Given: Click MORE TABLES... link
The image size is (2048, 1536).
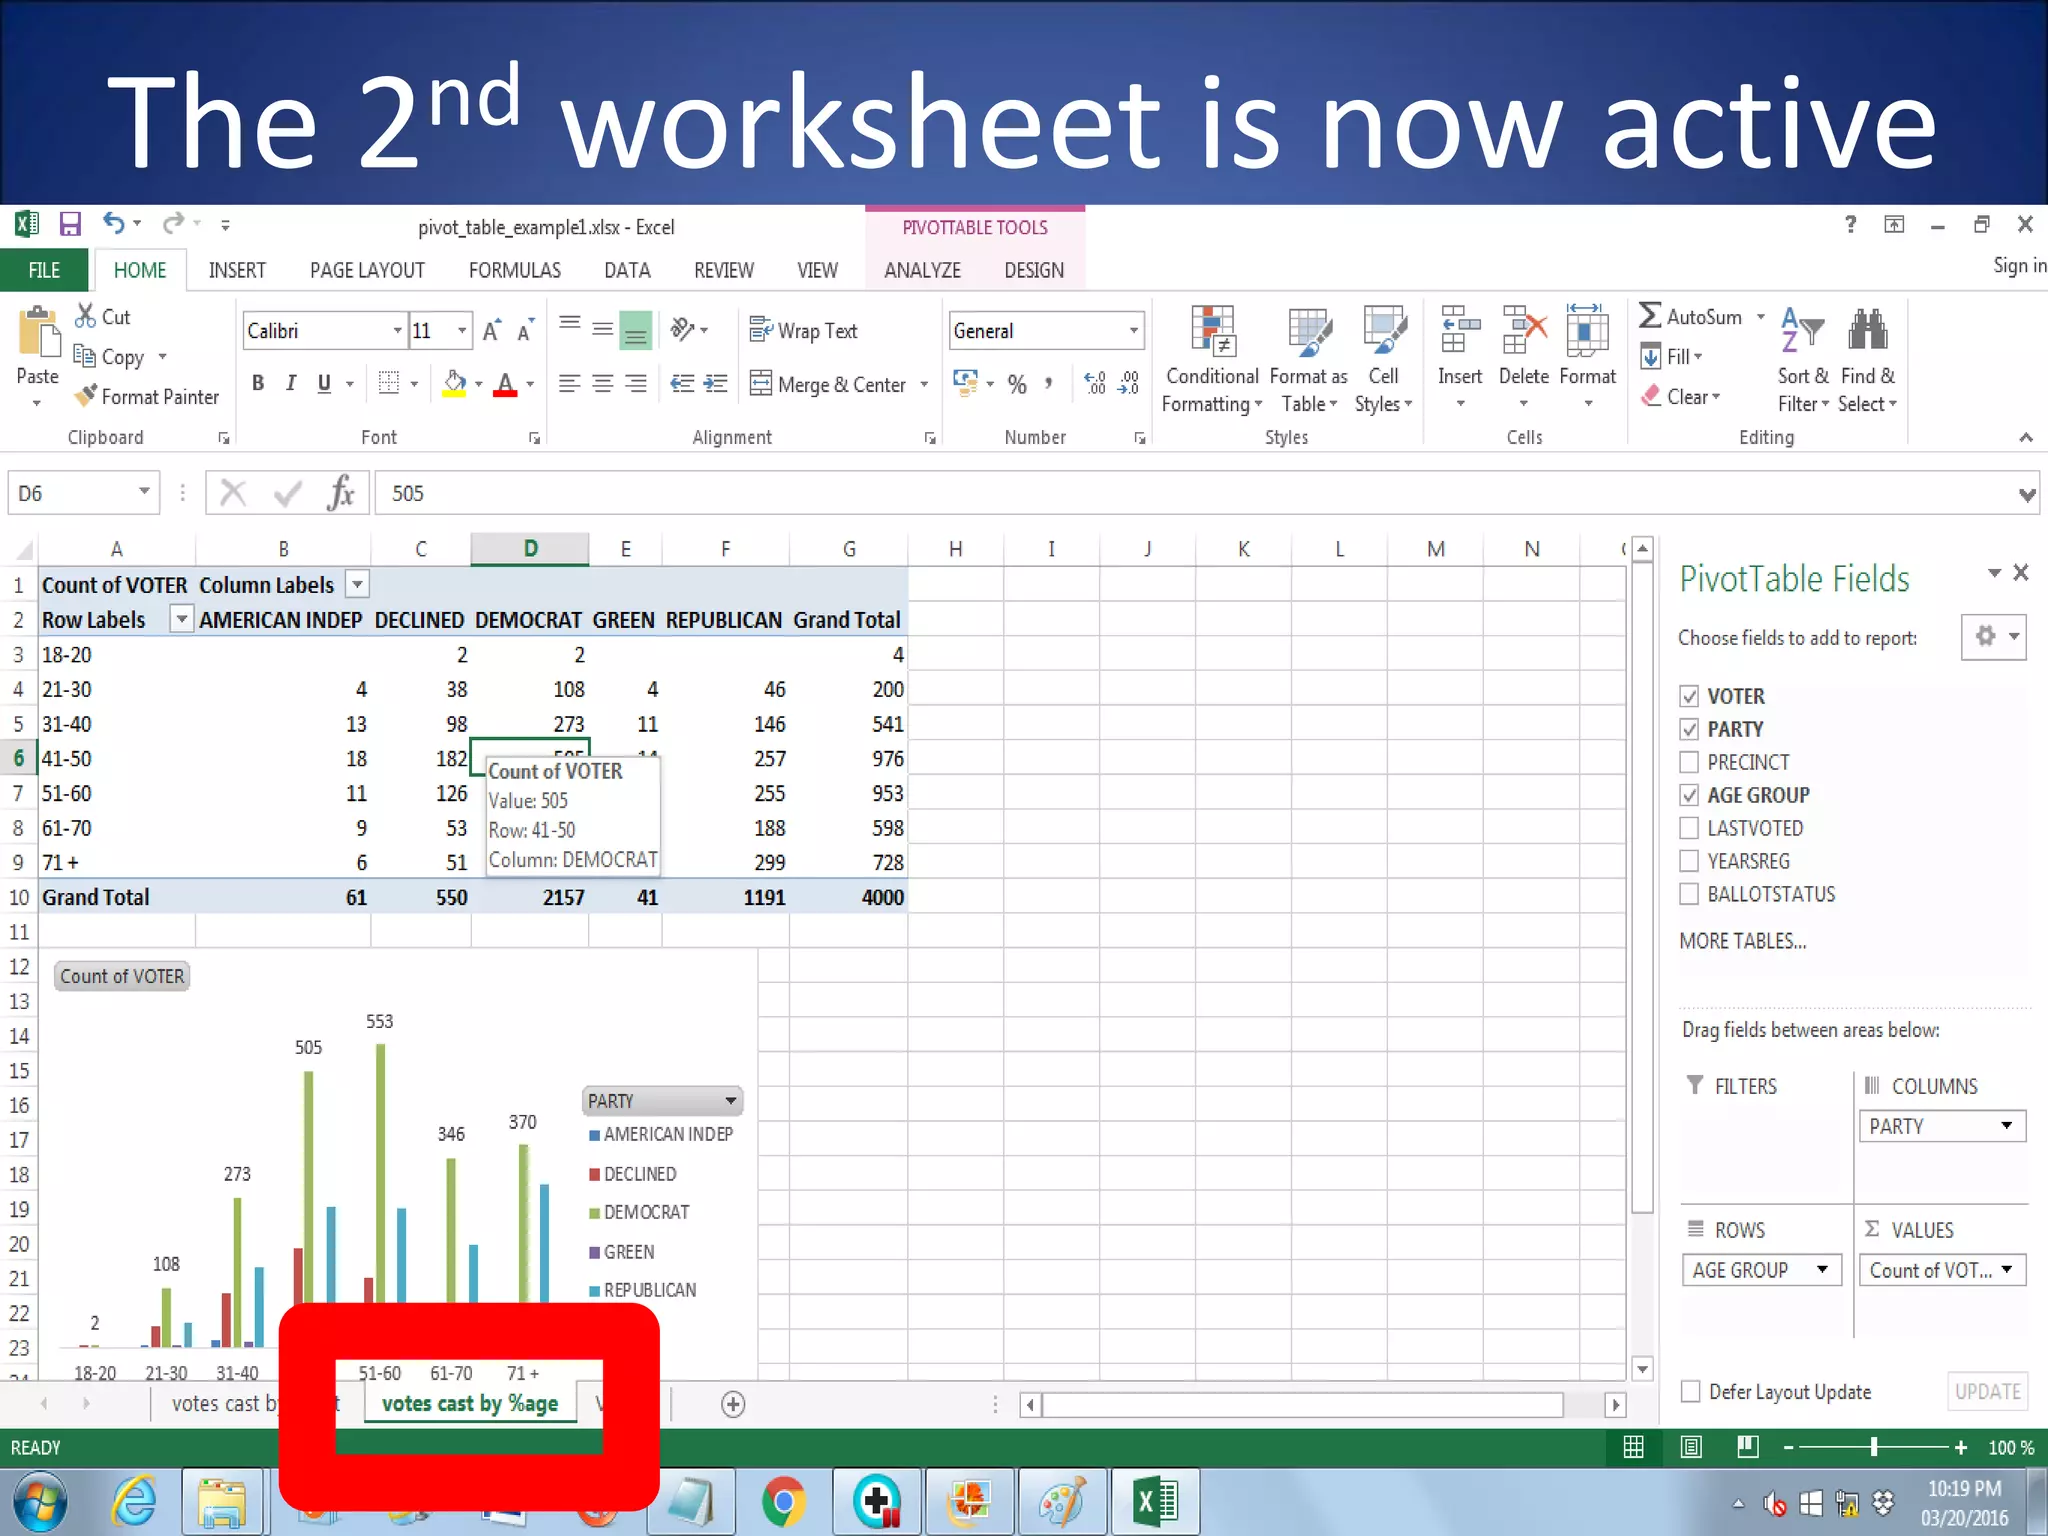Looking at the screenshot, I should (x=1742, y=941).
